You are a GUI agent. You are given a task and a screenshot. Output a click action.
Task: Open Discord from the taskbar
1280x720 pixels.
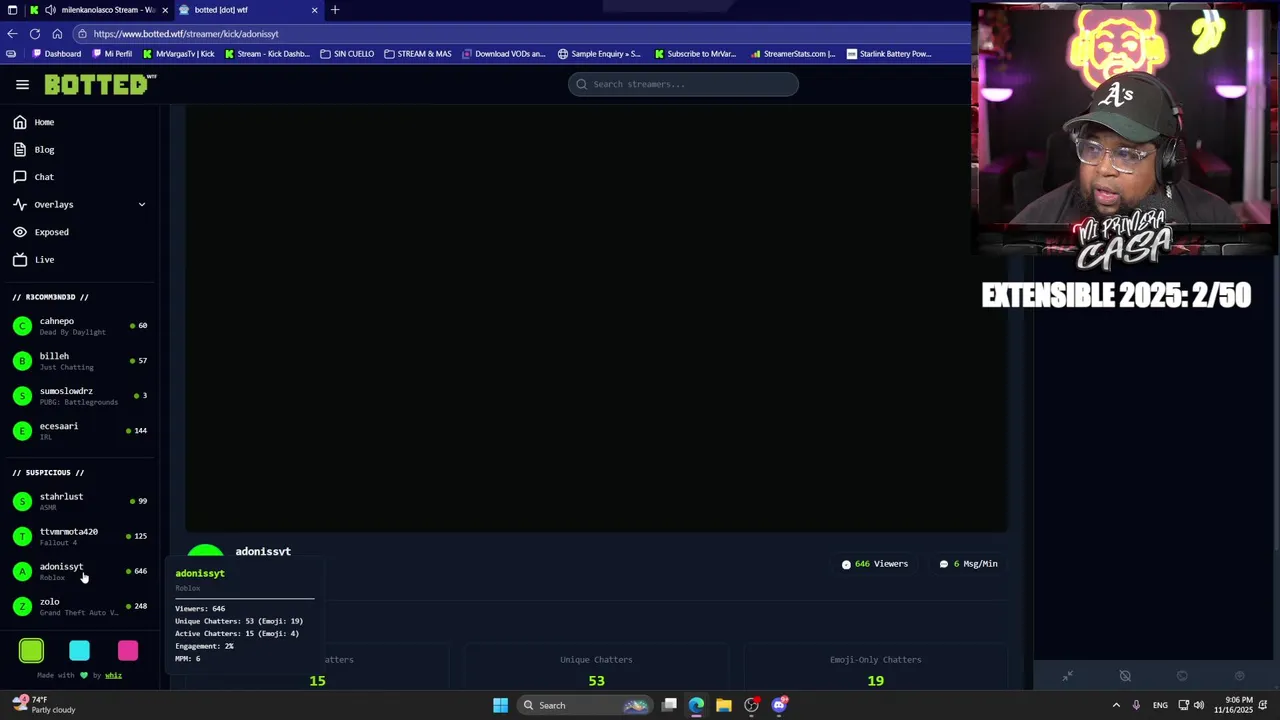click(779, 705)
